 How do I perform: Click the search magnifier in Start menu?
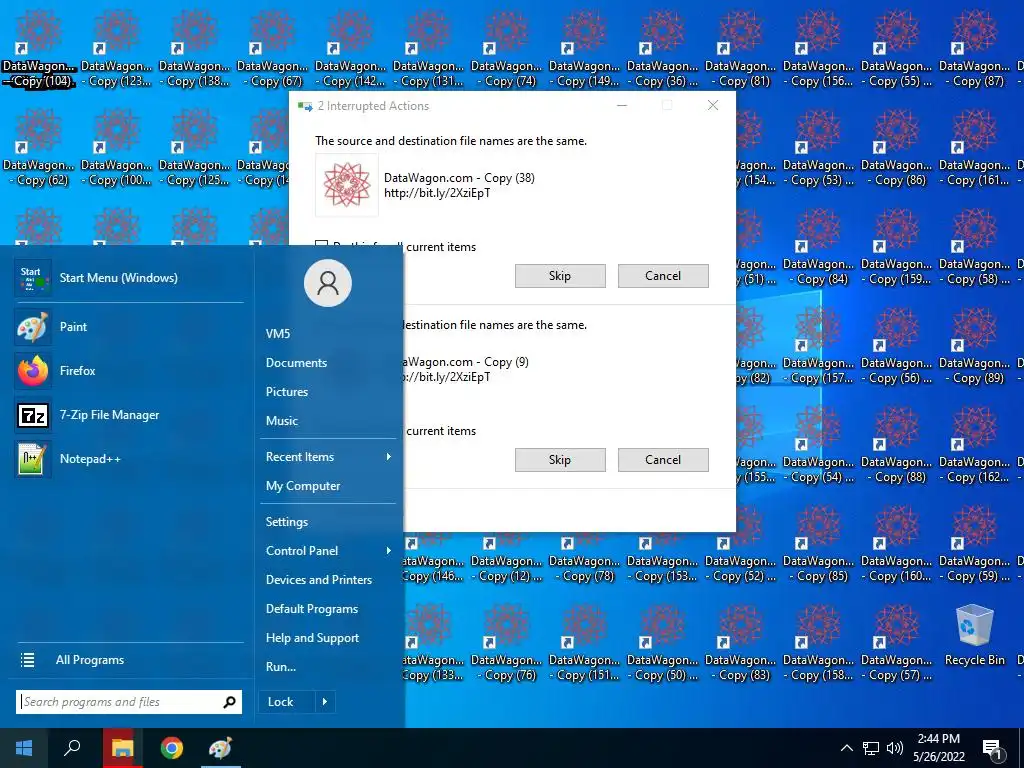tap(229, 702)
